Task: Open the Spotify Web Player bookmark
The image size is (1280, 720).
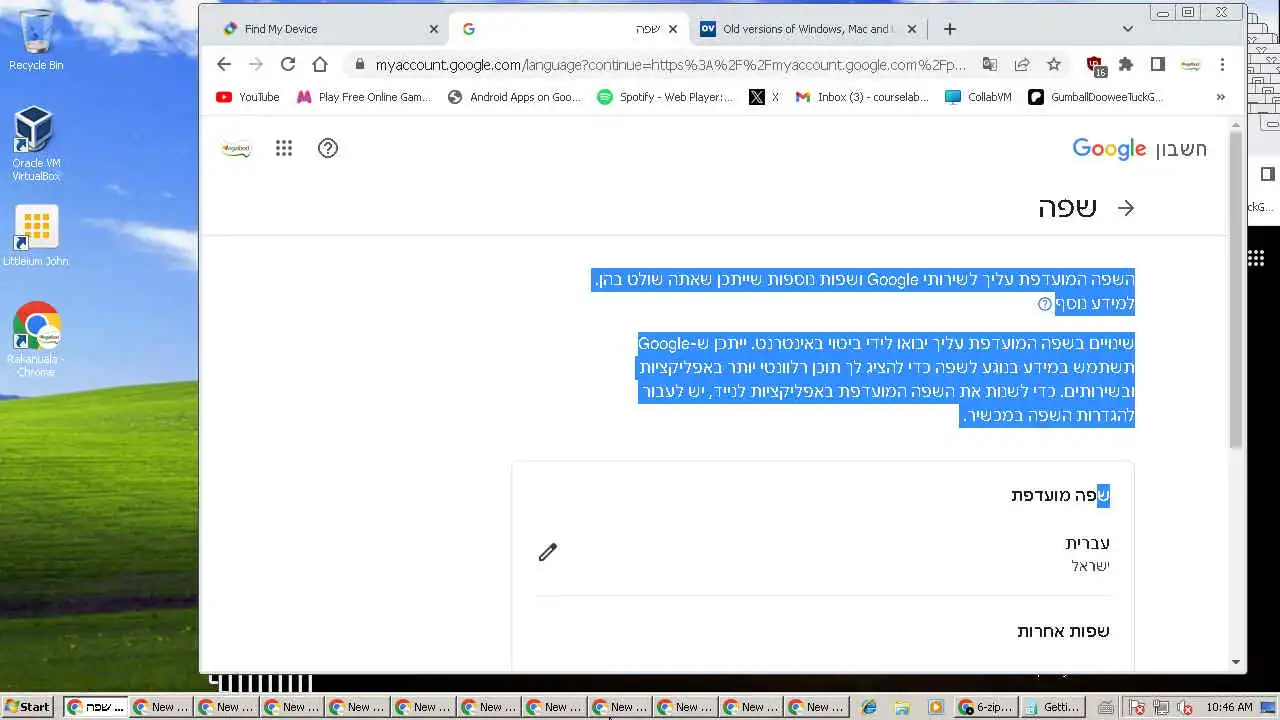Action: click(665, 97)
